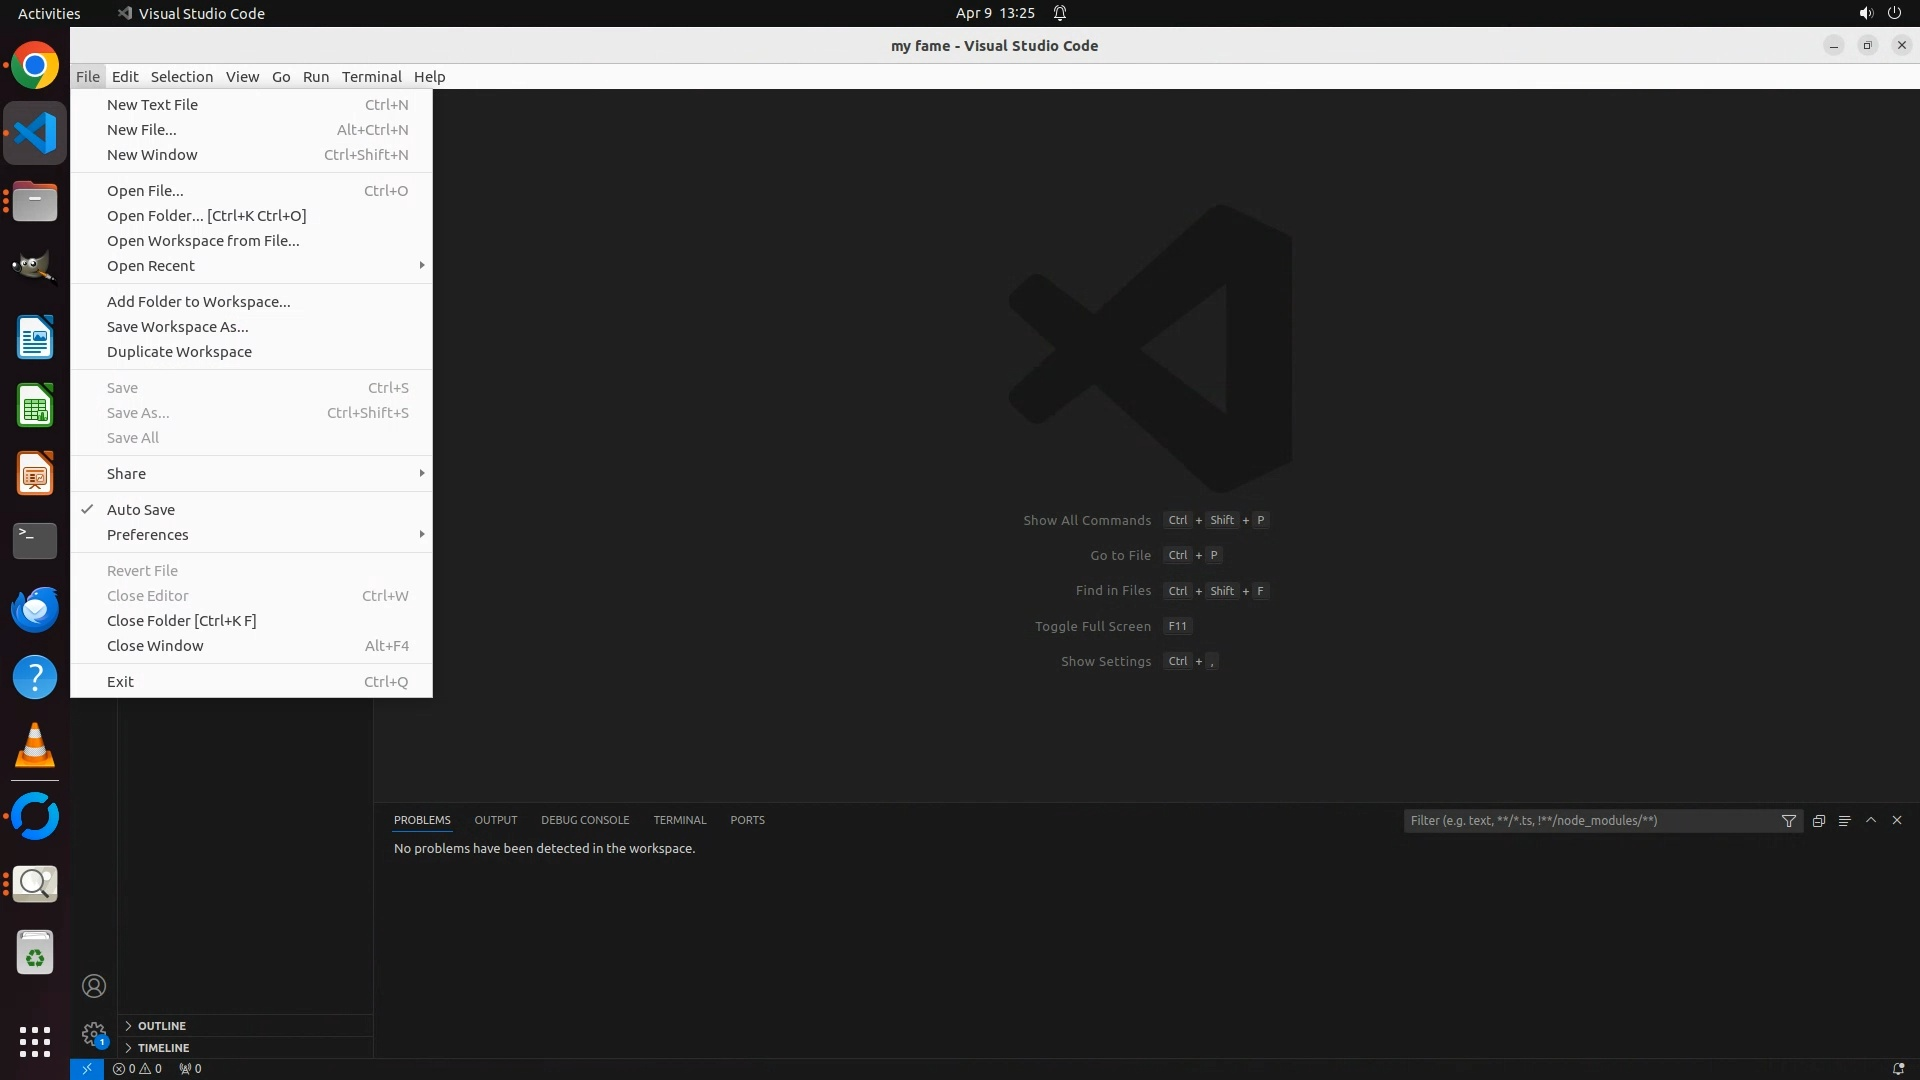
Task: Maximize panel using the chevron-up icon
Action: [x=1871, y=820]
